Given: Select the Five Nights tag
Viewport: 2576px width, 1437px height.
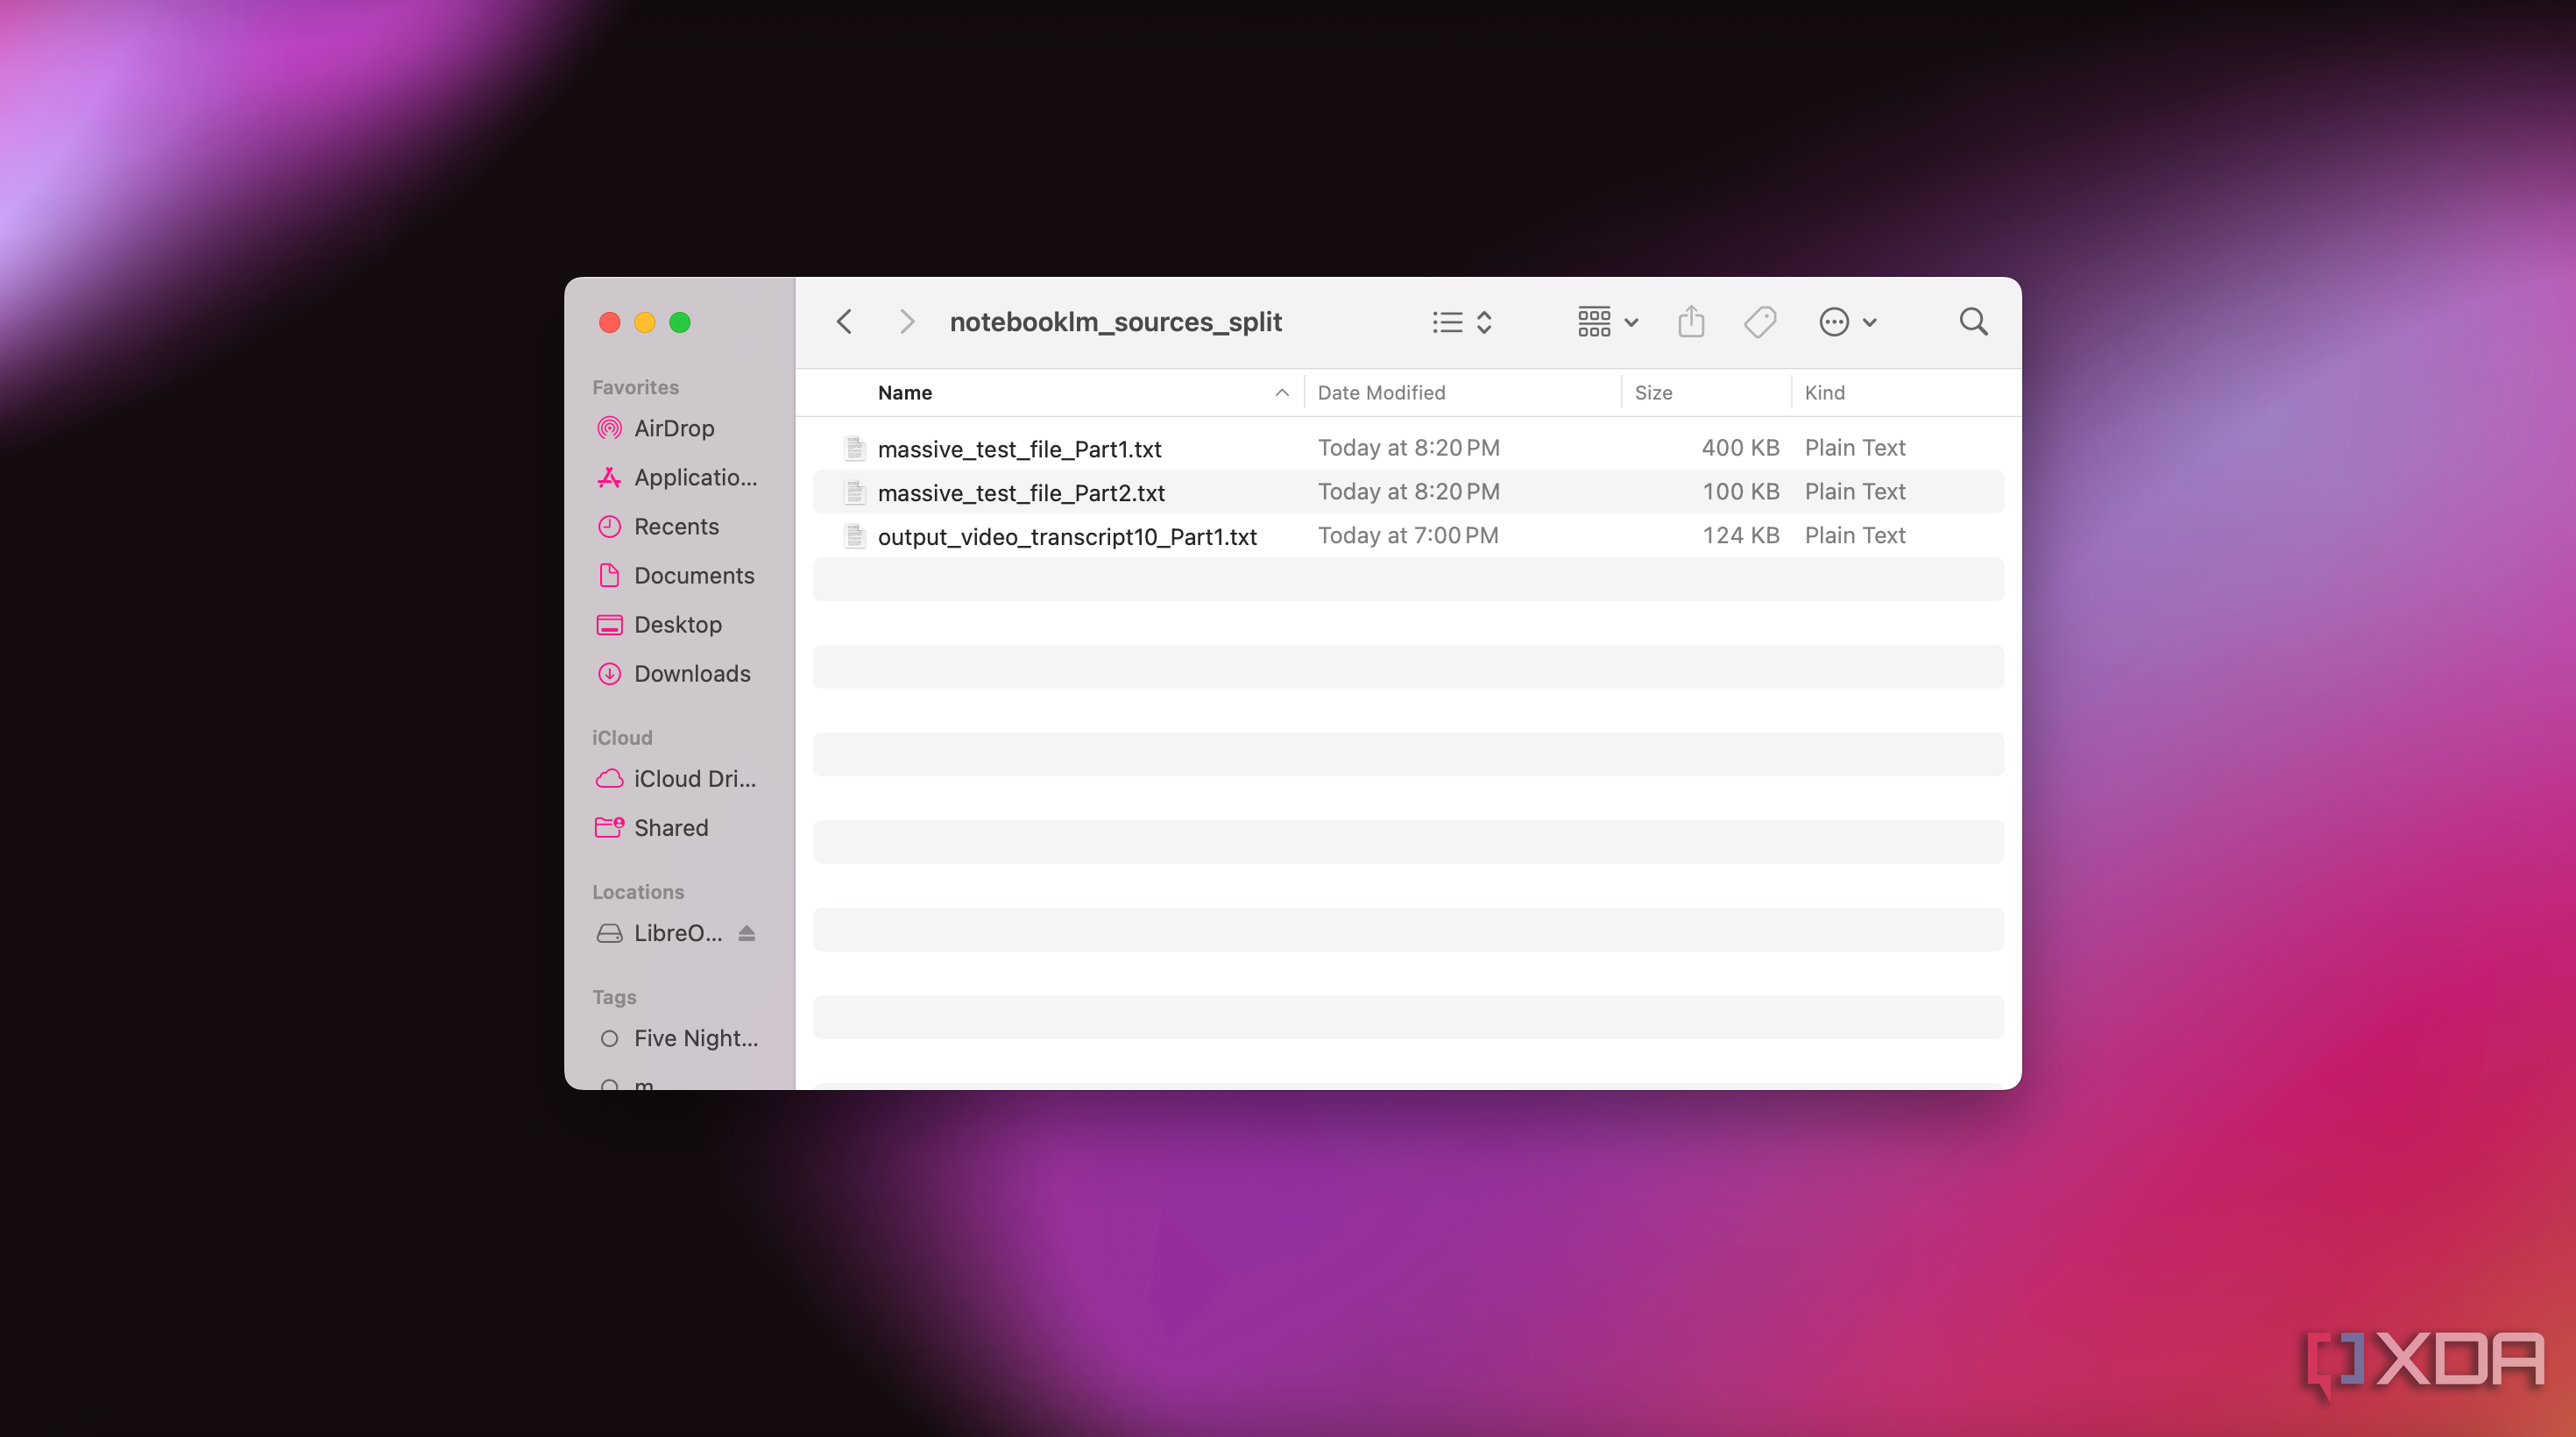Looking at the screenshot, I should point(678,1038).
